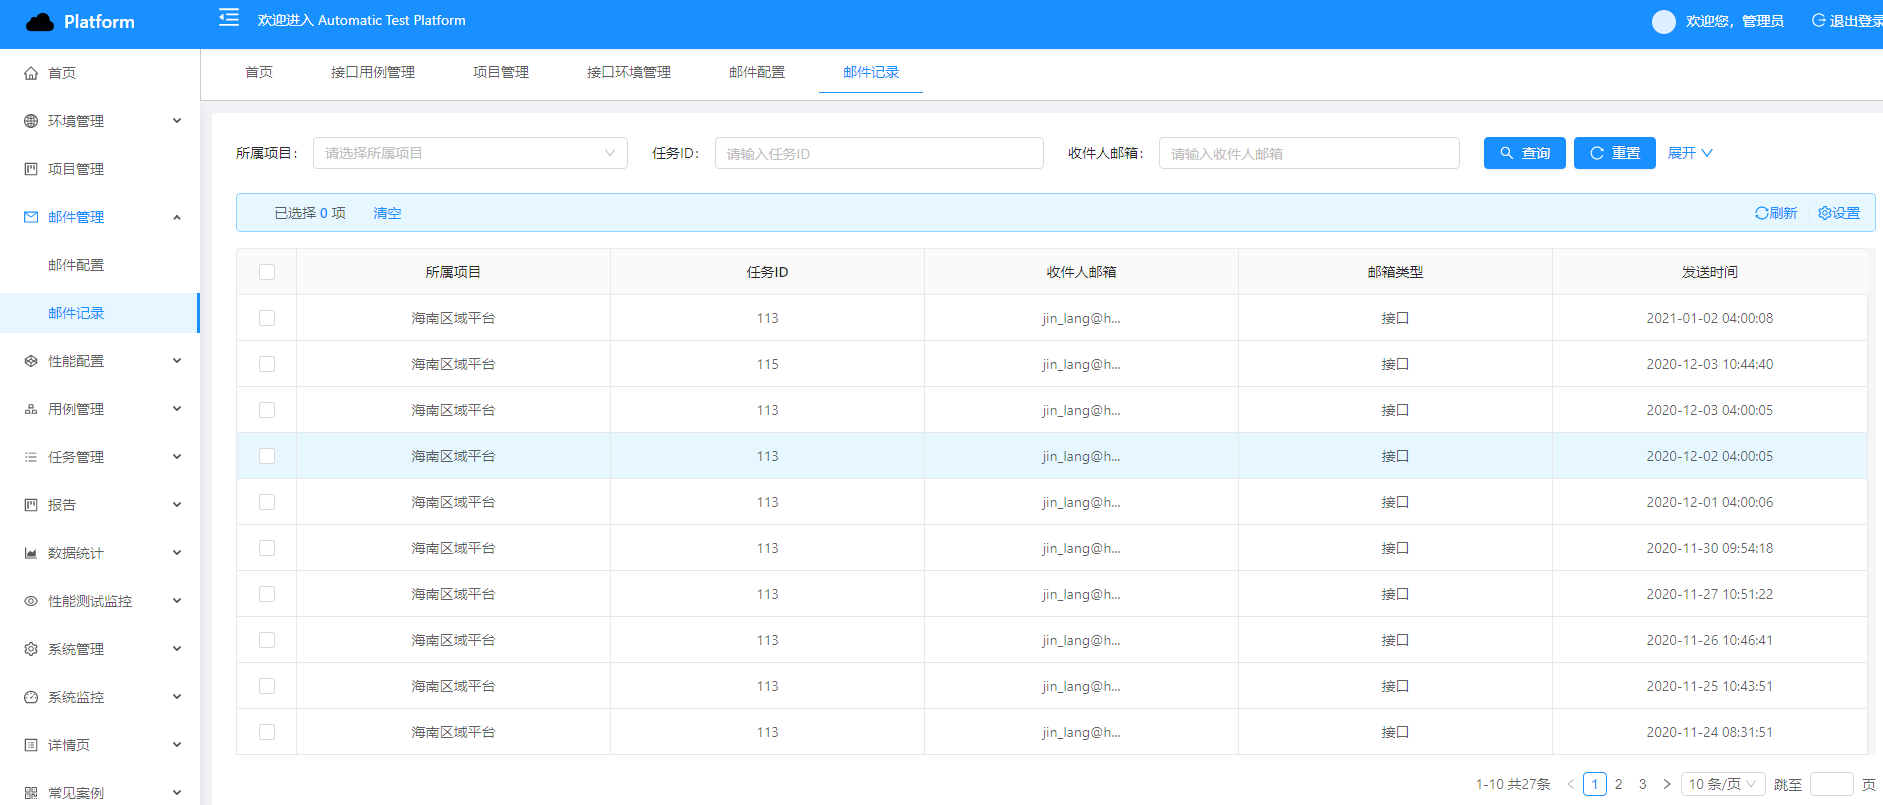The image size is (1883, 805).
Task: Select the checkbox for task ID 115 row
Action: [x=267, y=364]
